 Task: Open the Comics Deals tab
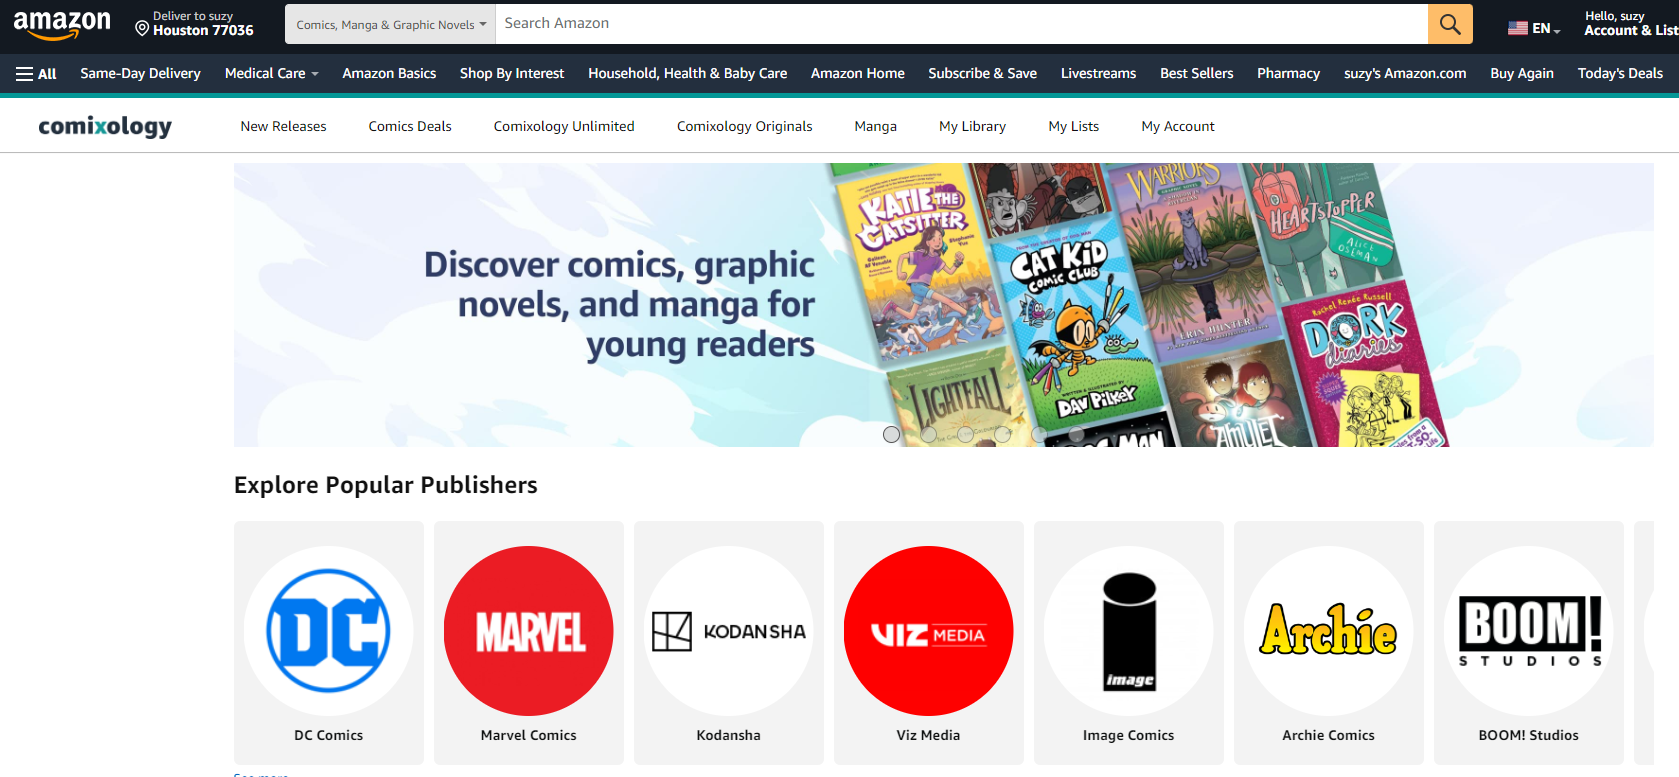pyautogui.click(x=410, y=127)
